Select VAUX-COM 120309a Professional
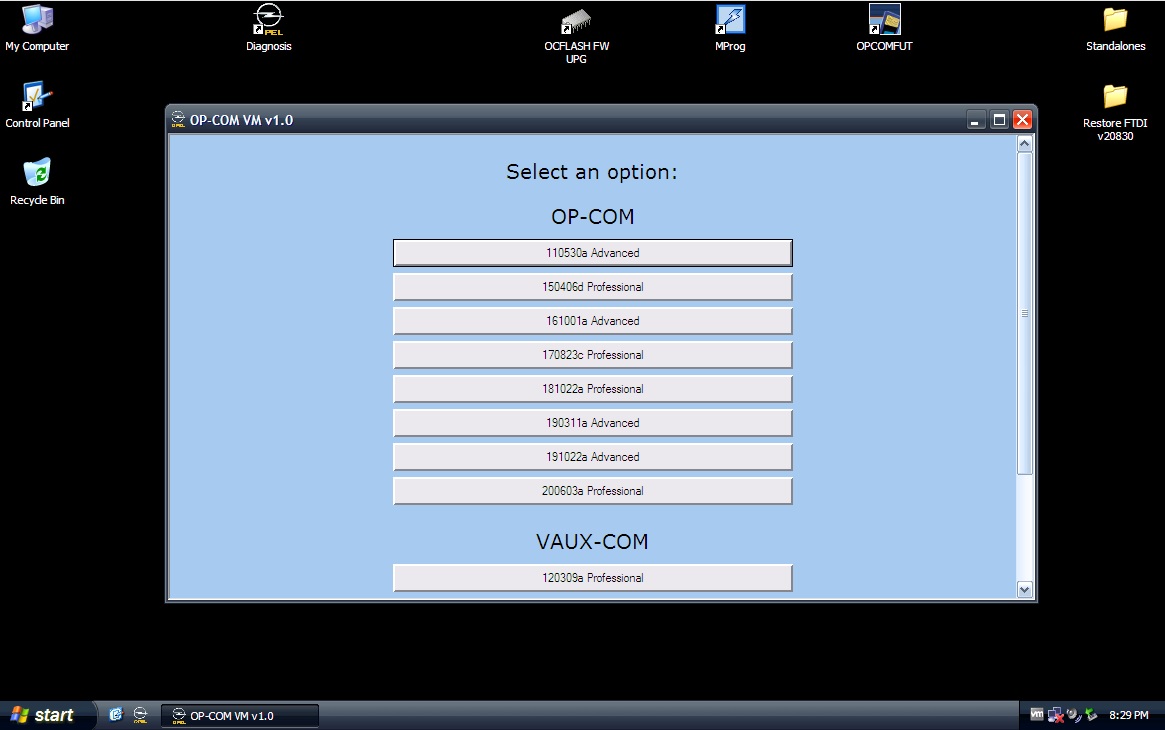 592,578
